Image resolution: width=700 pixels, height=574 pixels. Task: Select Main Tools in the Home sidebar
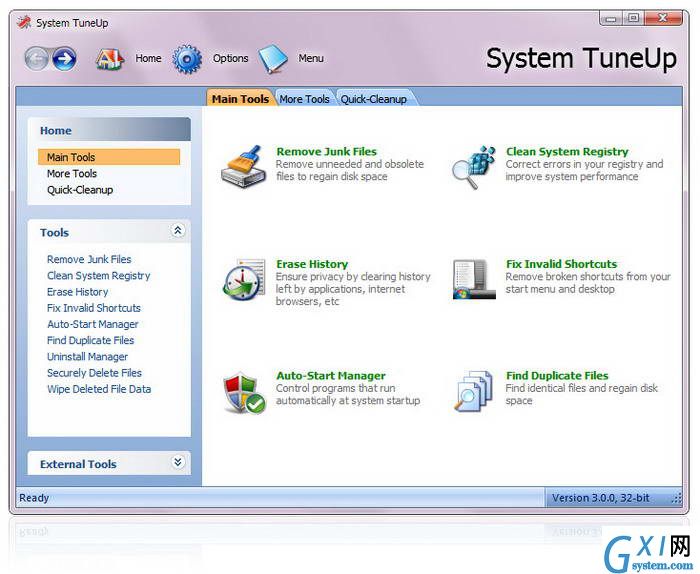click(109, 157)
